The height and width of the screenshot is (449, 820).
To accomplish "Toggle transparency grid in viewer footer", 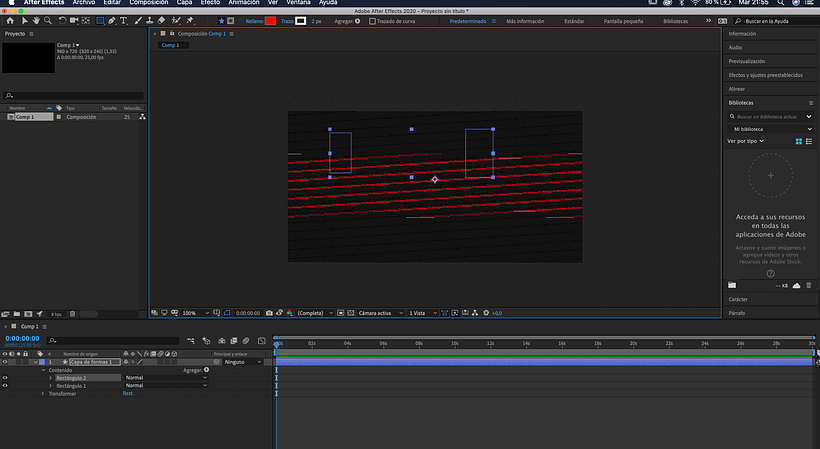I will pyautogui.click(x=351, y=313).
